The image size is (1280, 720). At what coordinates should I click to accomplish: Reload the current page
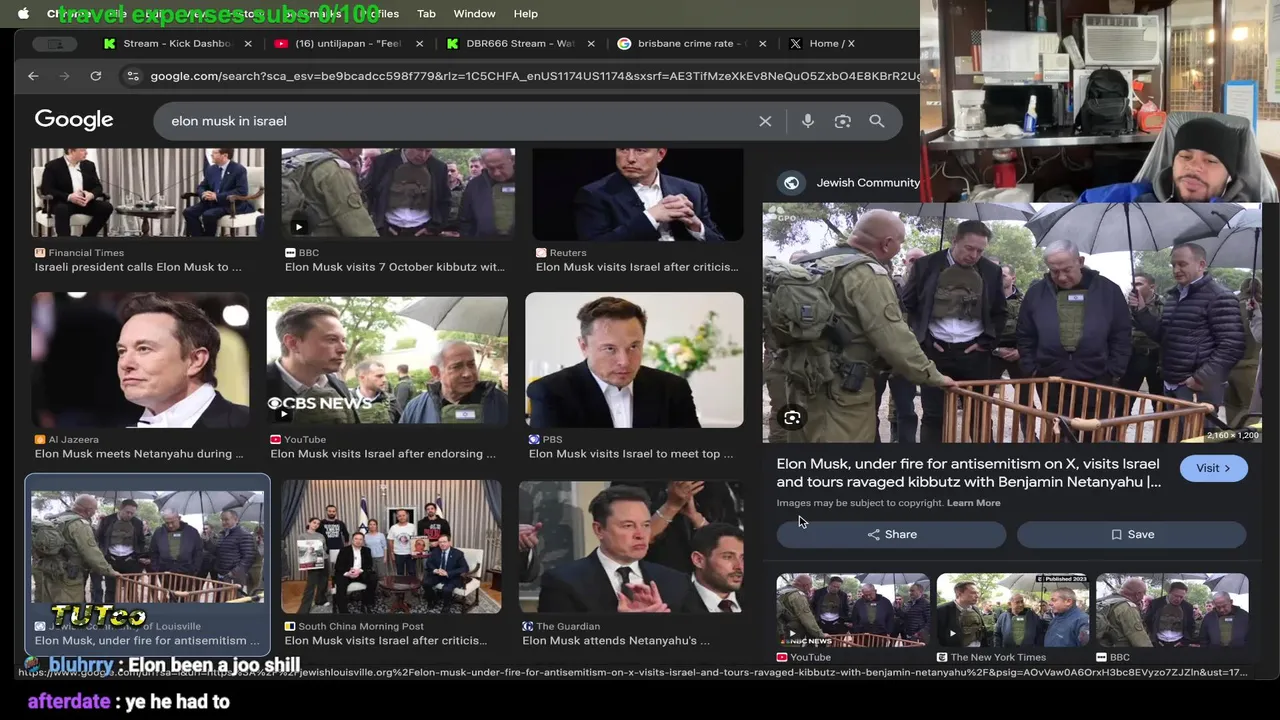pos(96,76)
